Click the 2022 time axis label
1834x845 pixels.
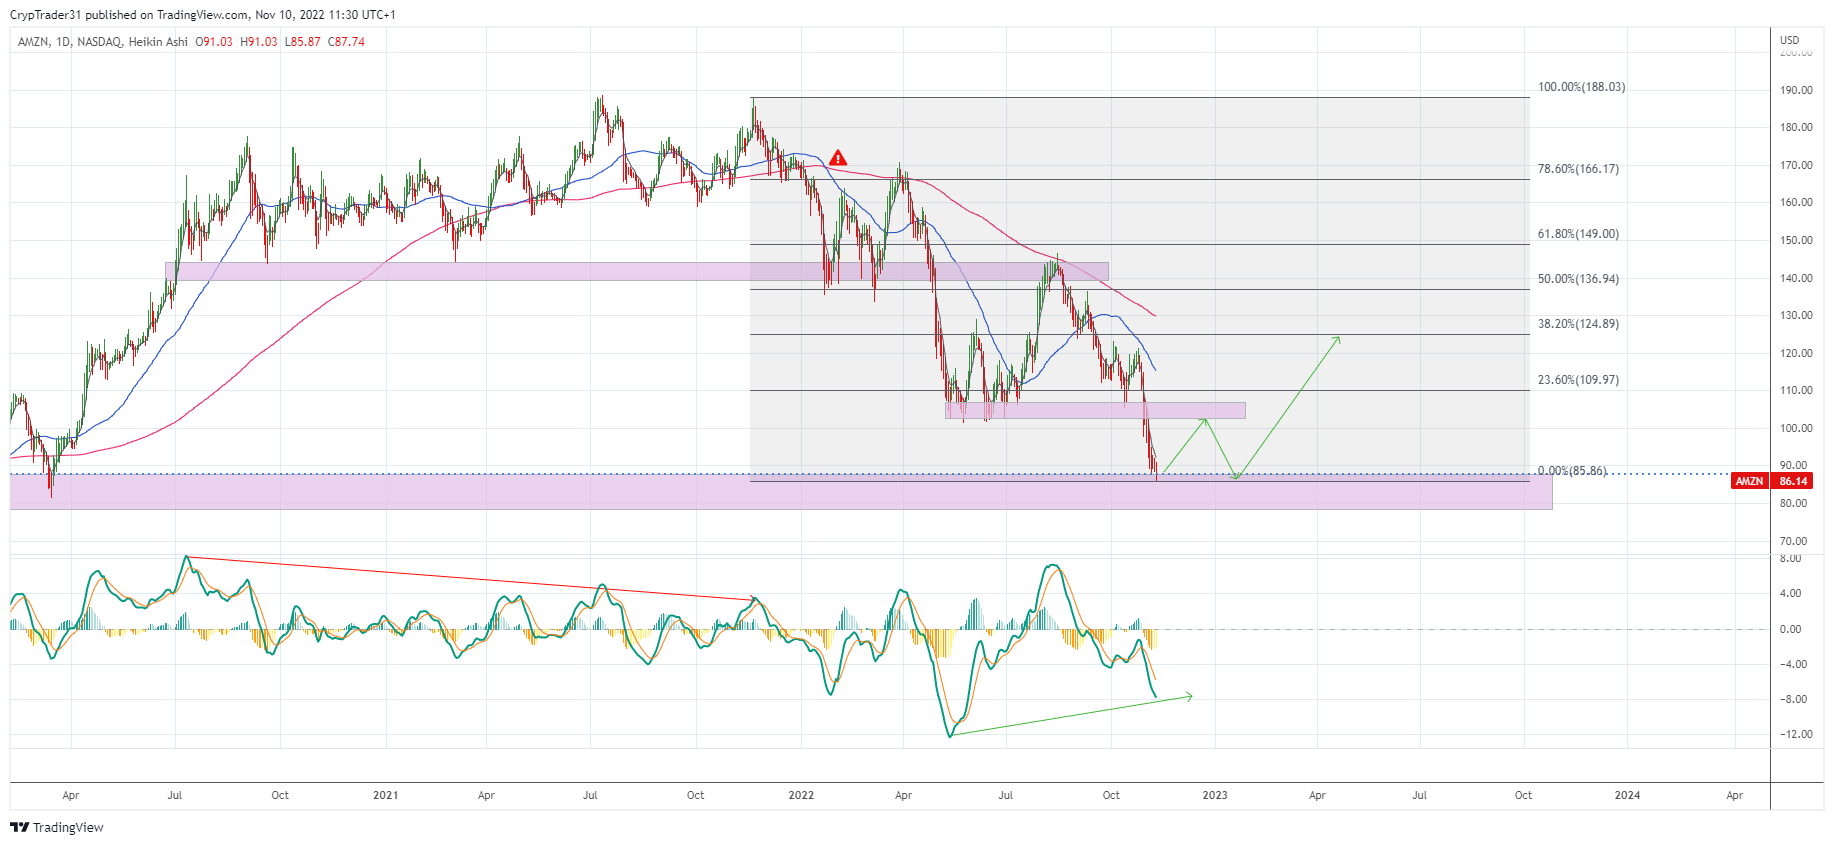point(801,796)
